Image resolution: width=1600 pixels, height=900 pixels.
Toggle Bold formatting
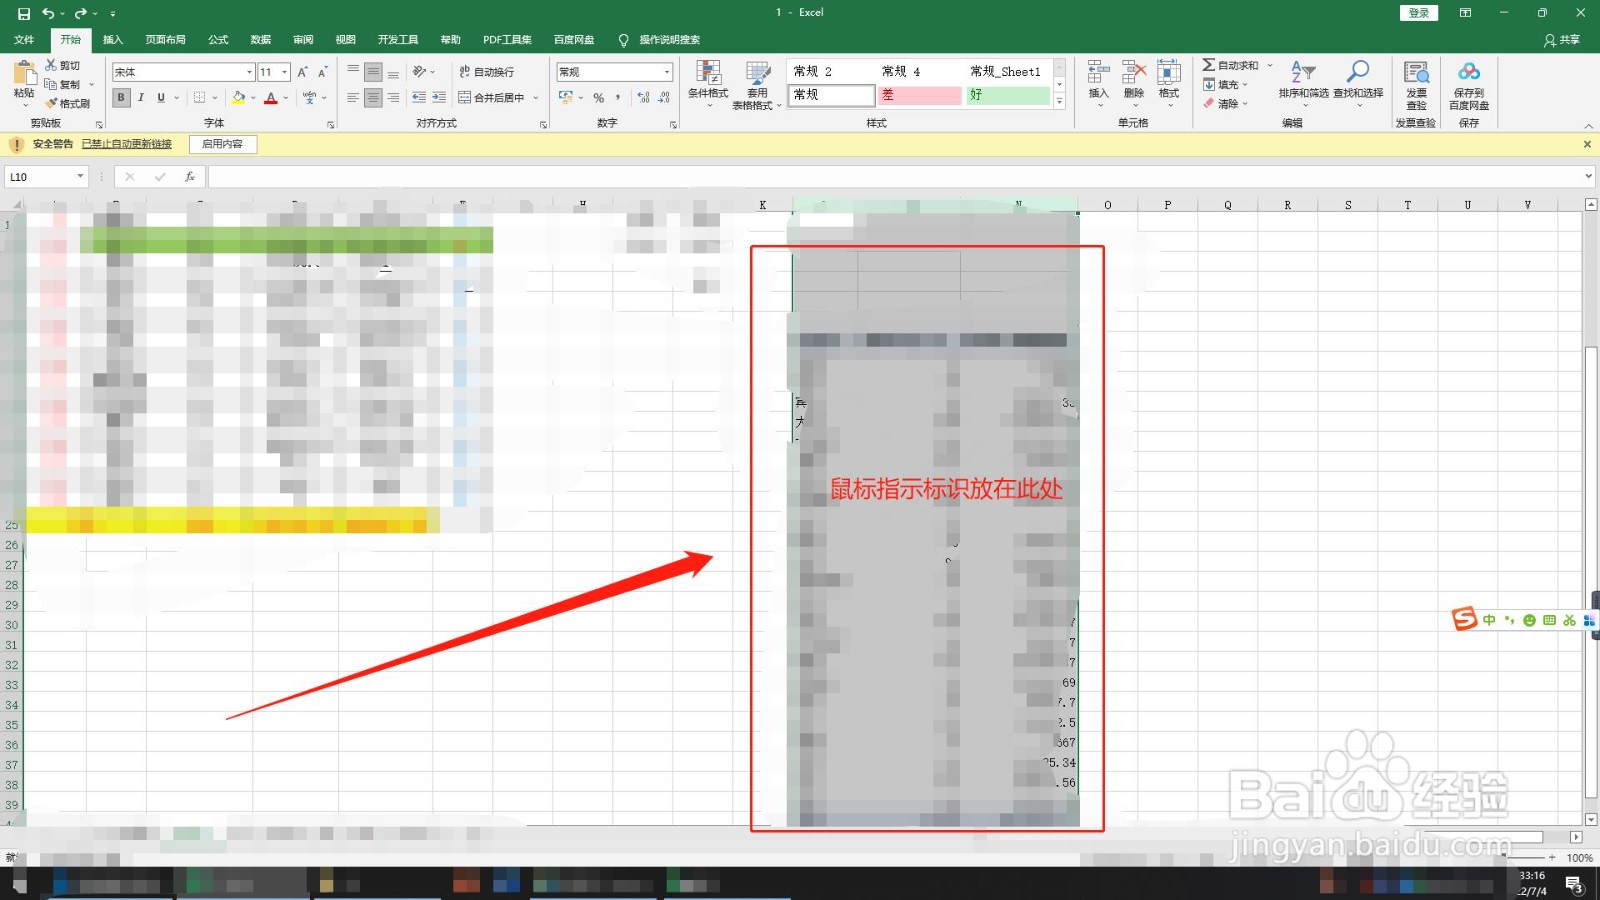pos(121,98)
